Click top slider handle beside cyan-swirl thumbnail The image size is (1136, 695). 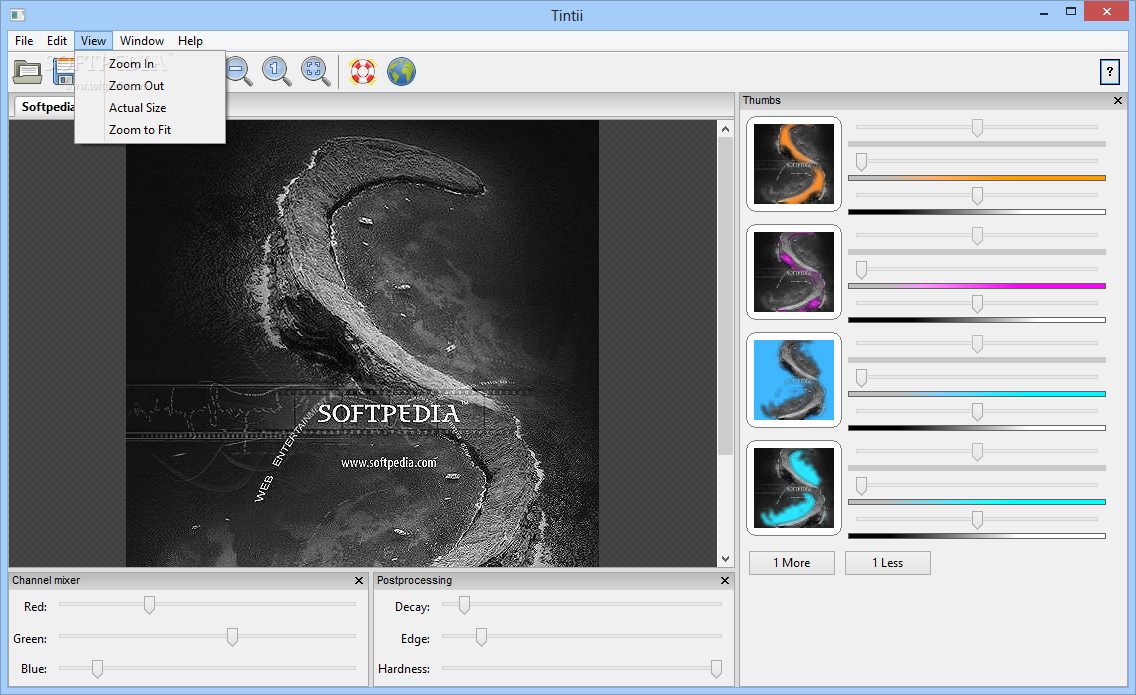coord(977,452)
